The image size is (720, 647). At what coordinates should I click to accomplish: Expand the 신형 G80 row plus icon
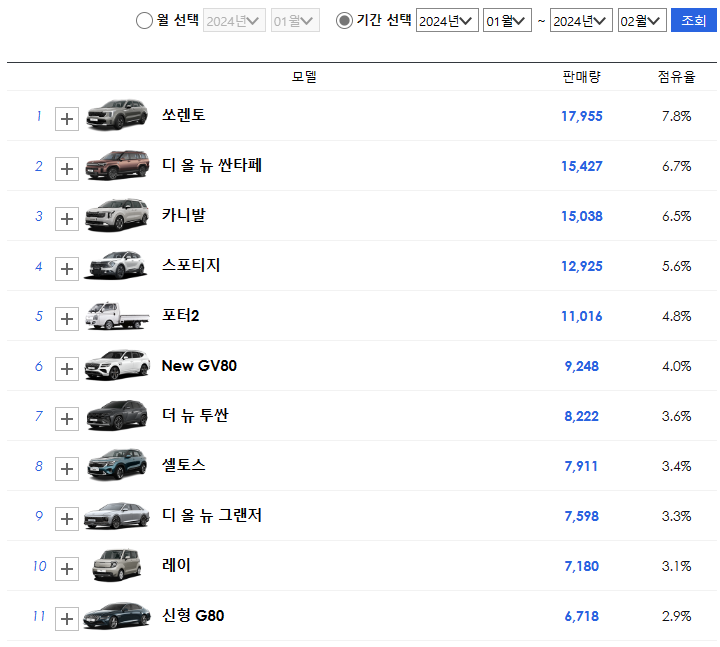point(67,619)
